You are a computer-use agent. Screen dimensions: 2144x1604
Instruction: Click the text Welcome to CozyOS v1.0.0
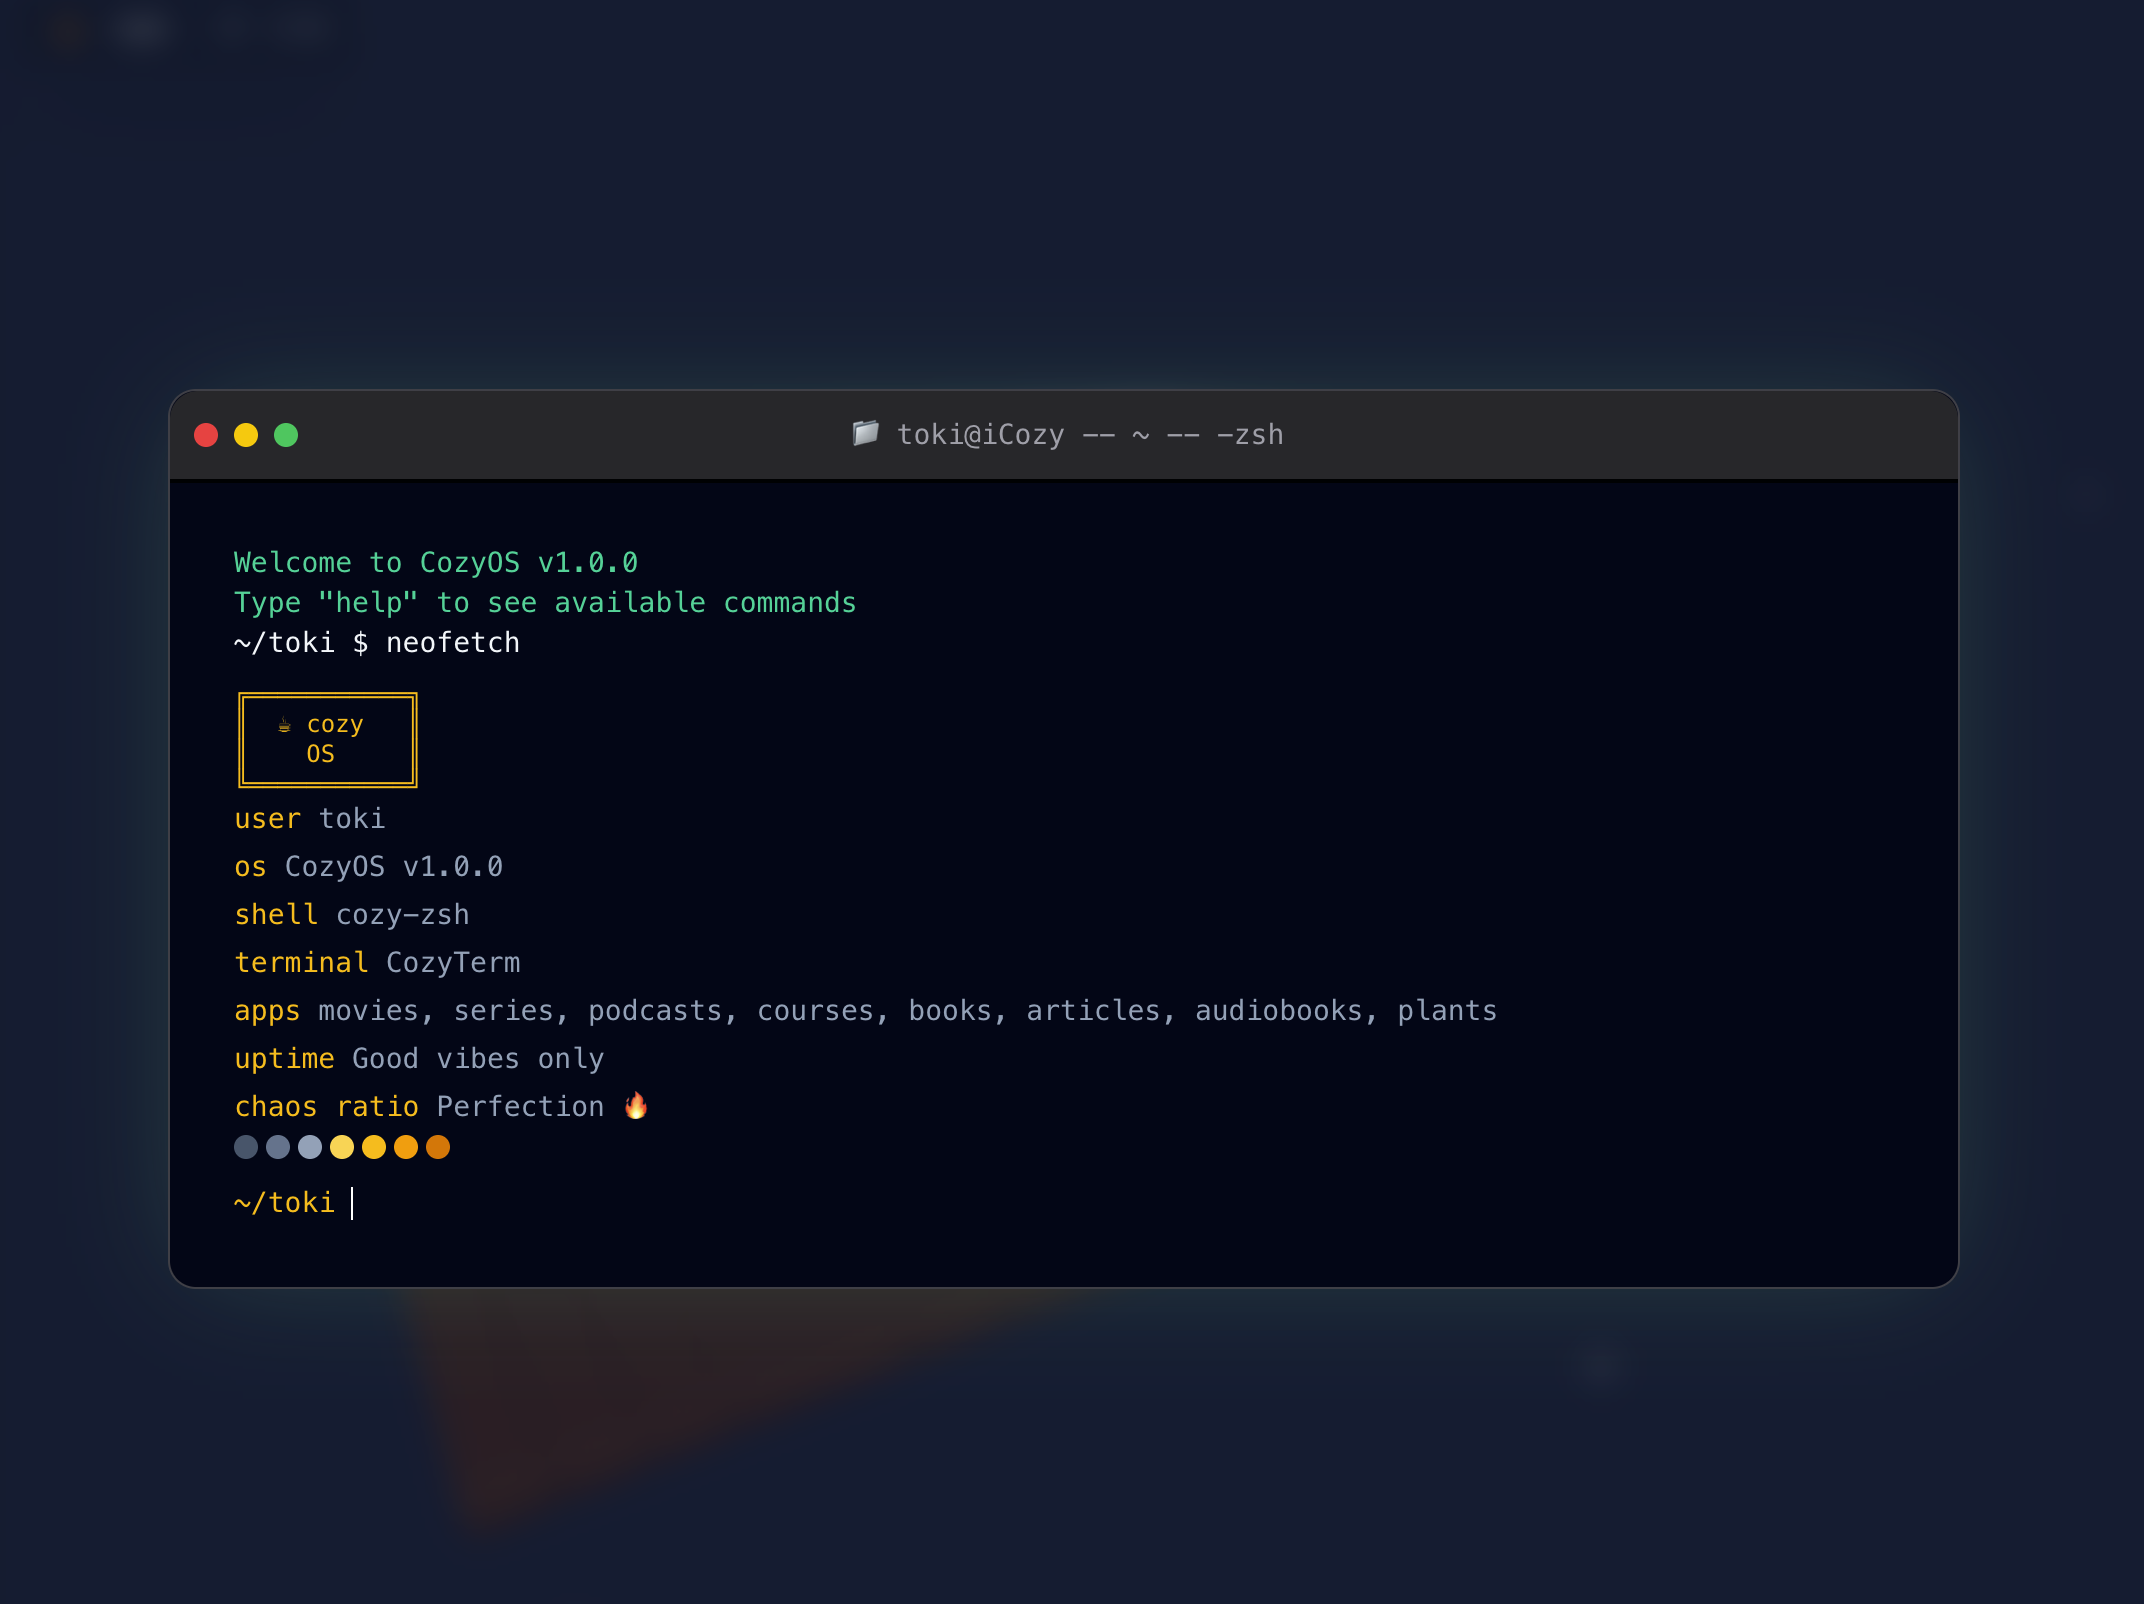coord(436,562)
